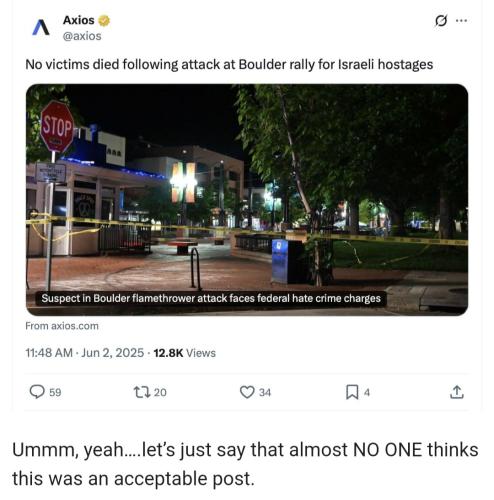Open the article preview image
Image resolution: width=494 pixels, height=500 pixels.
coord(247,200)
